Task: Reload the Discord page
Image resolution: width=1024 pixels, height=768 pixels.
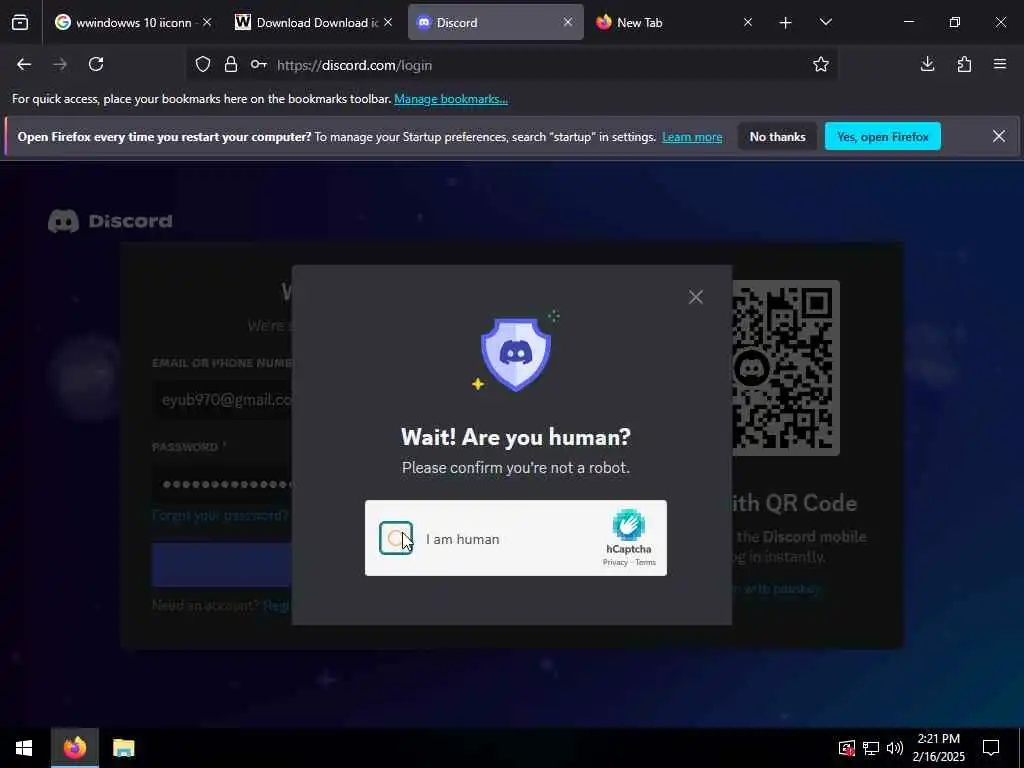Action: (x=96, y=64)
